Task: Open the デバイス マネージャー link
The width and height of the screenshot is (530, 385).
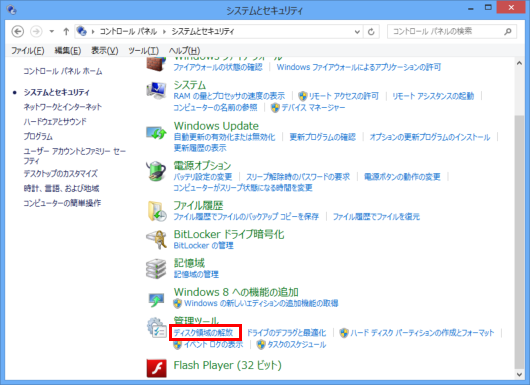Action: tap(313, 108)
